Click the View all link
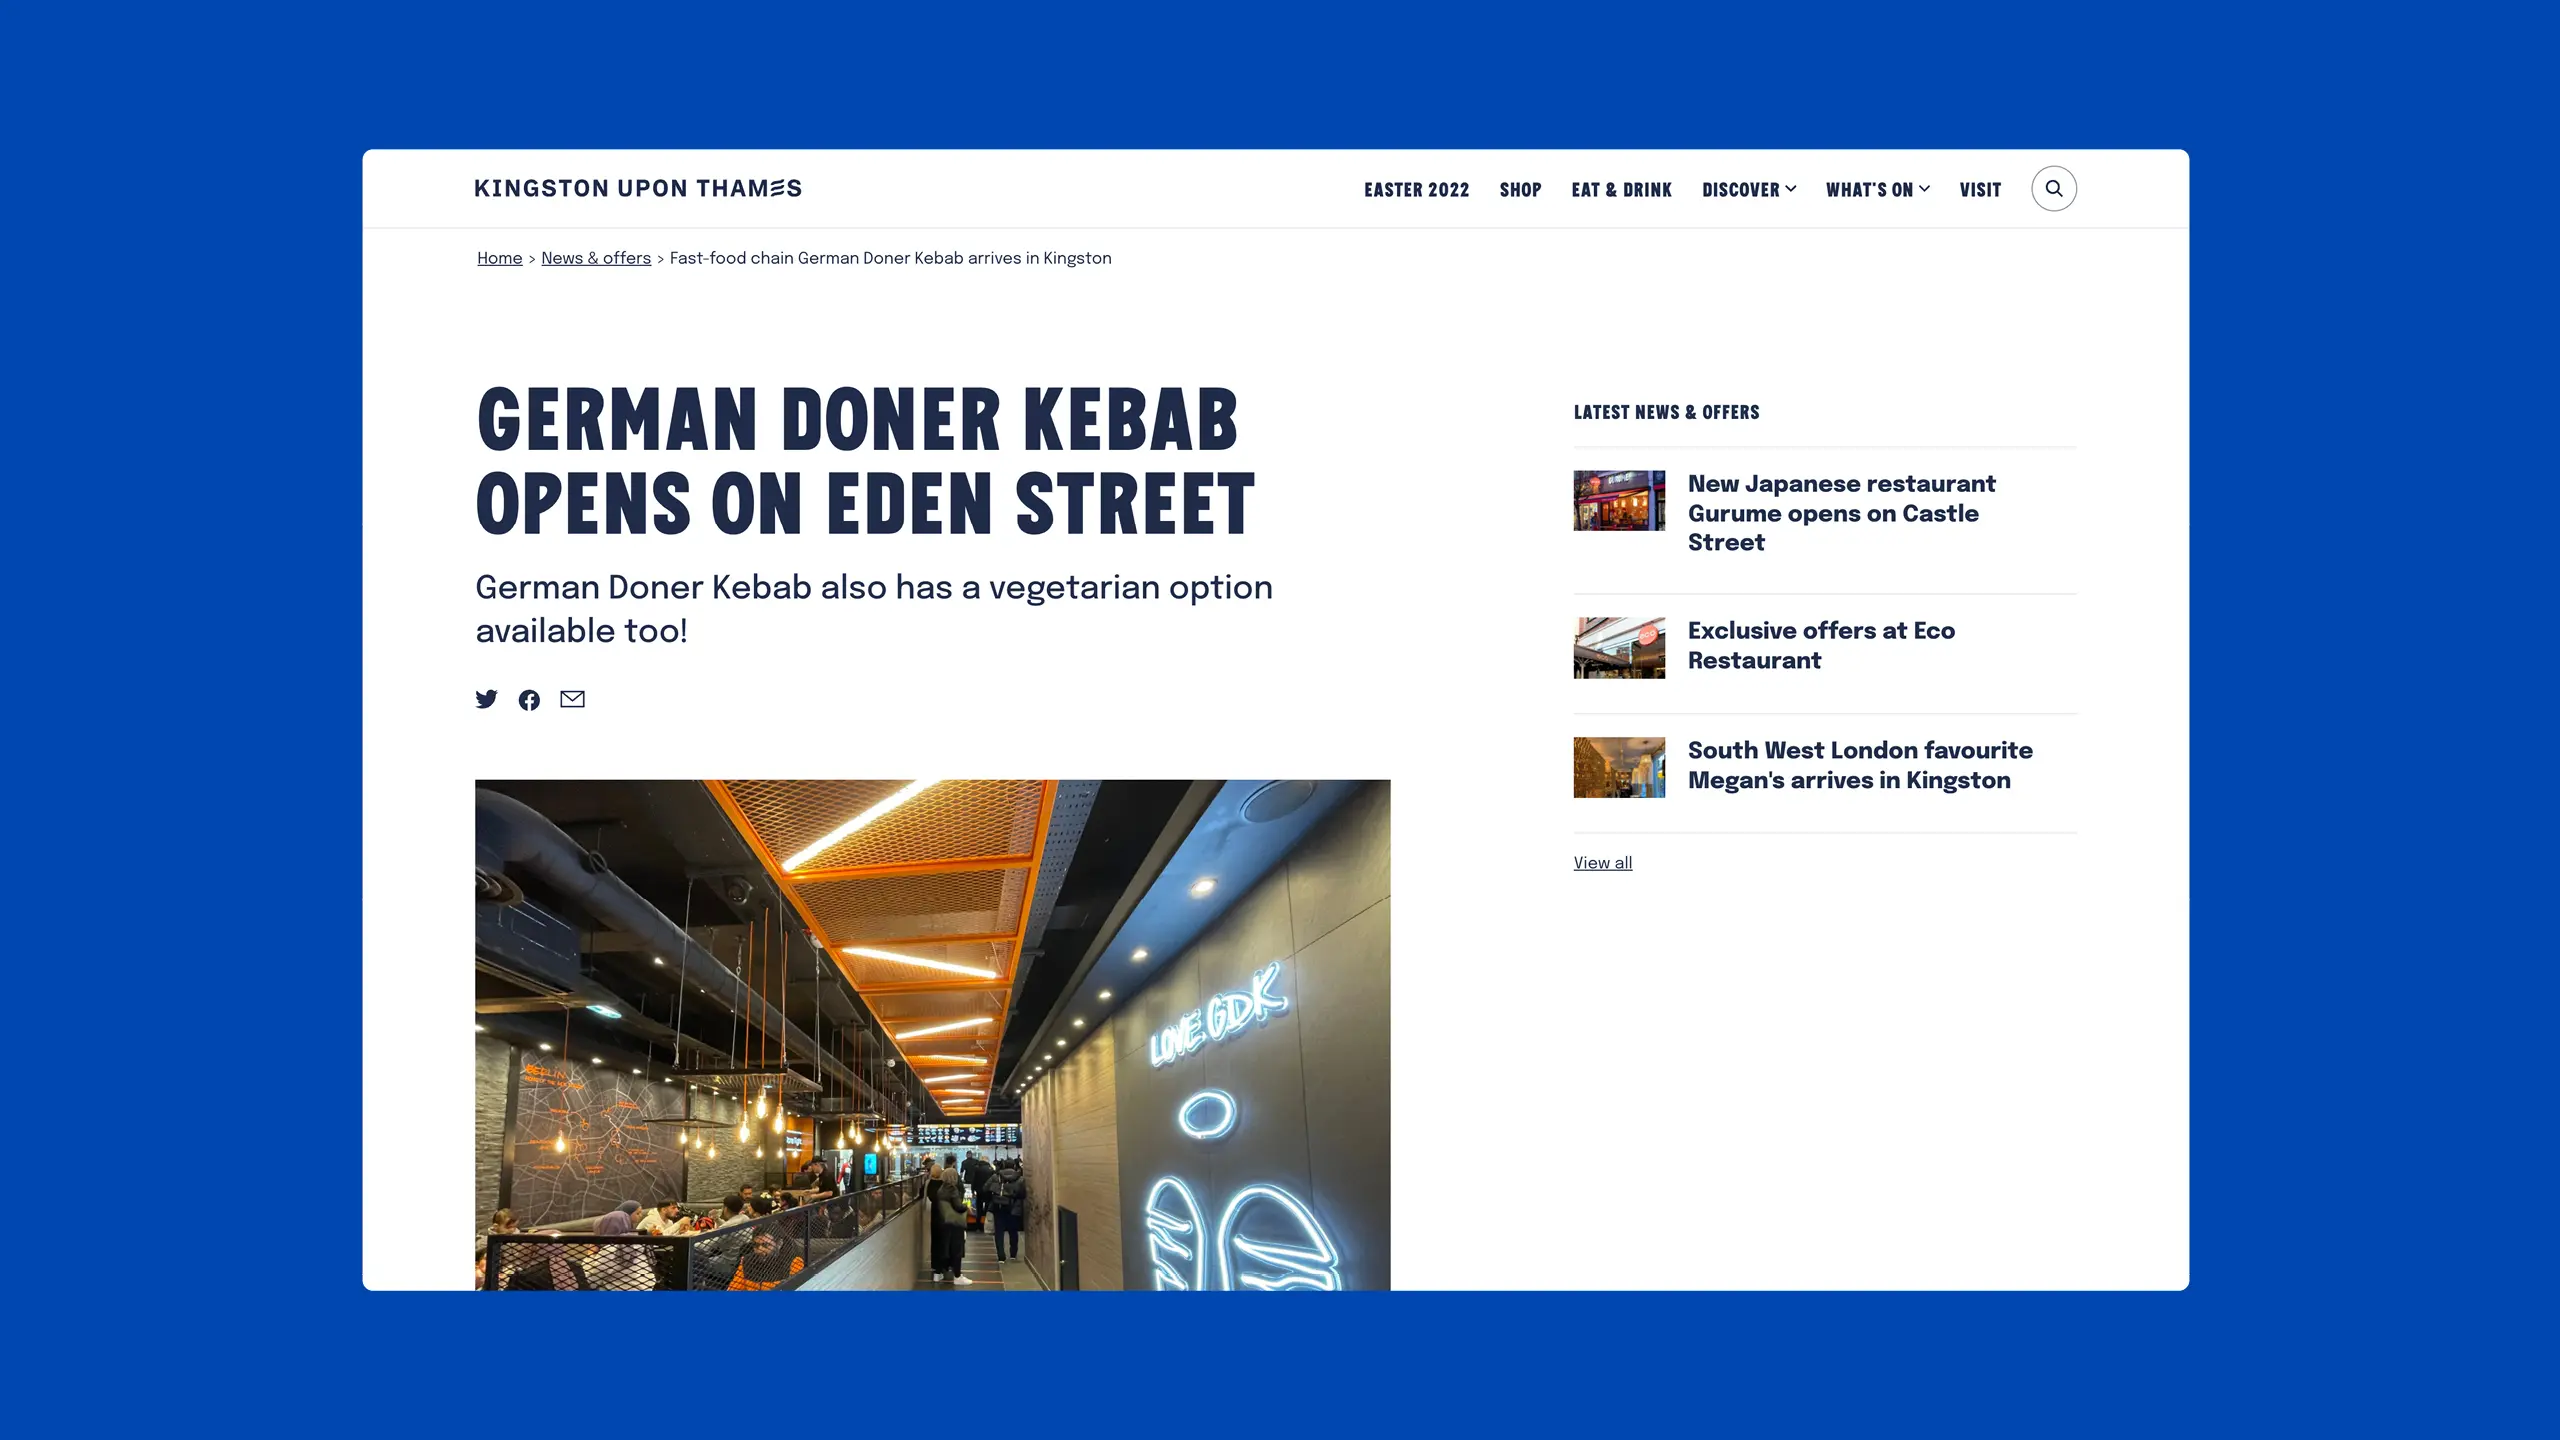Viewport: 2560px width, 1440px height. click(1602, 863)
